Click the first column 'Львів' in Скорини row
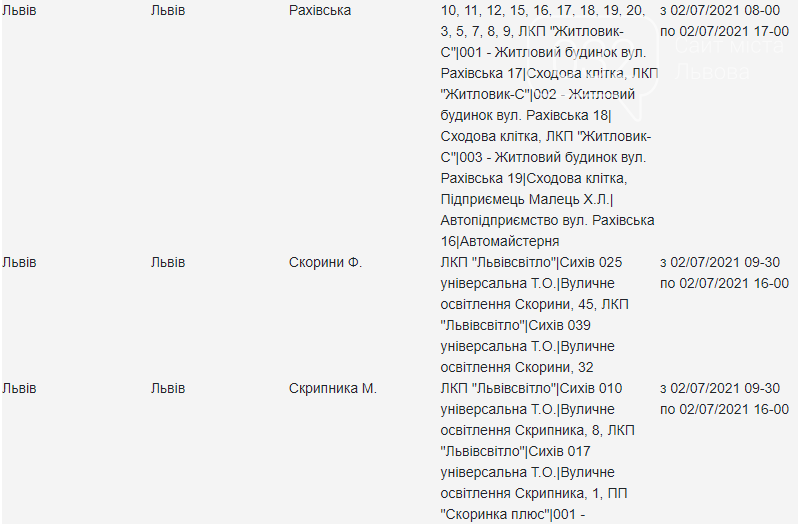The image size is (798, 524). click(x=19, y=263)
